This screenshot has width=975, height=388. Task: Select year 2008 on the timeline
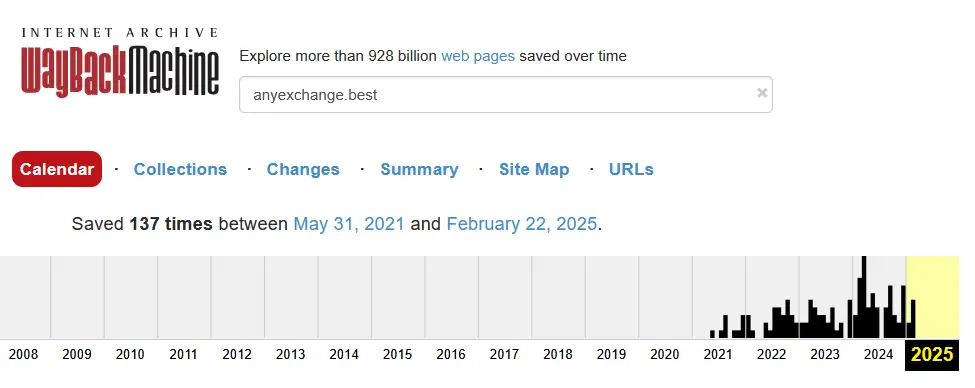tap(24, 354)
